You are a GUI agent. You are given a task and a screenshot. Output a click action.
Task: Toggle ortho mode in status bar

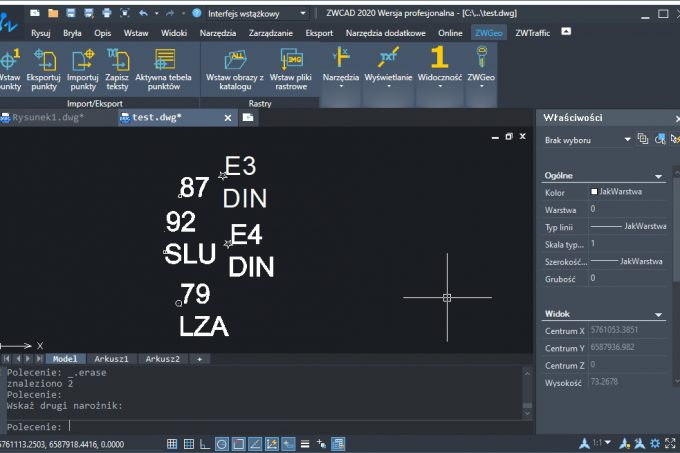205,443
